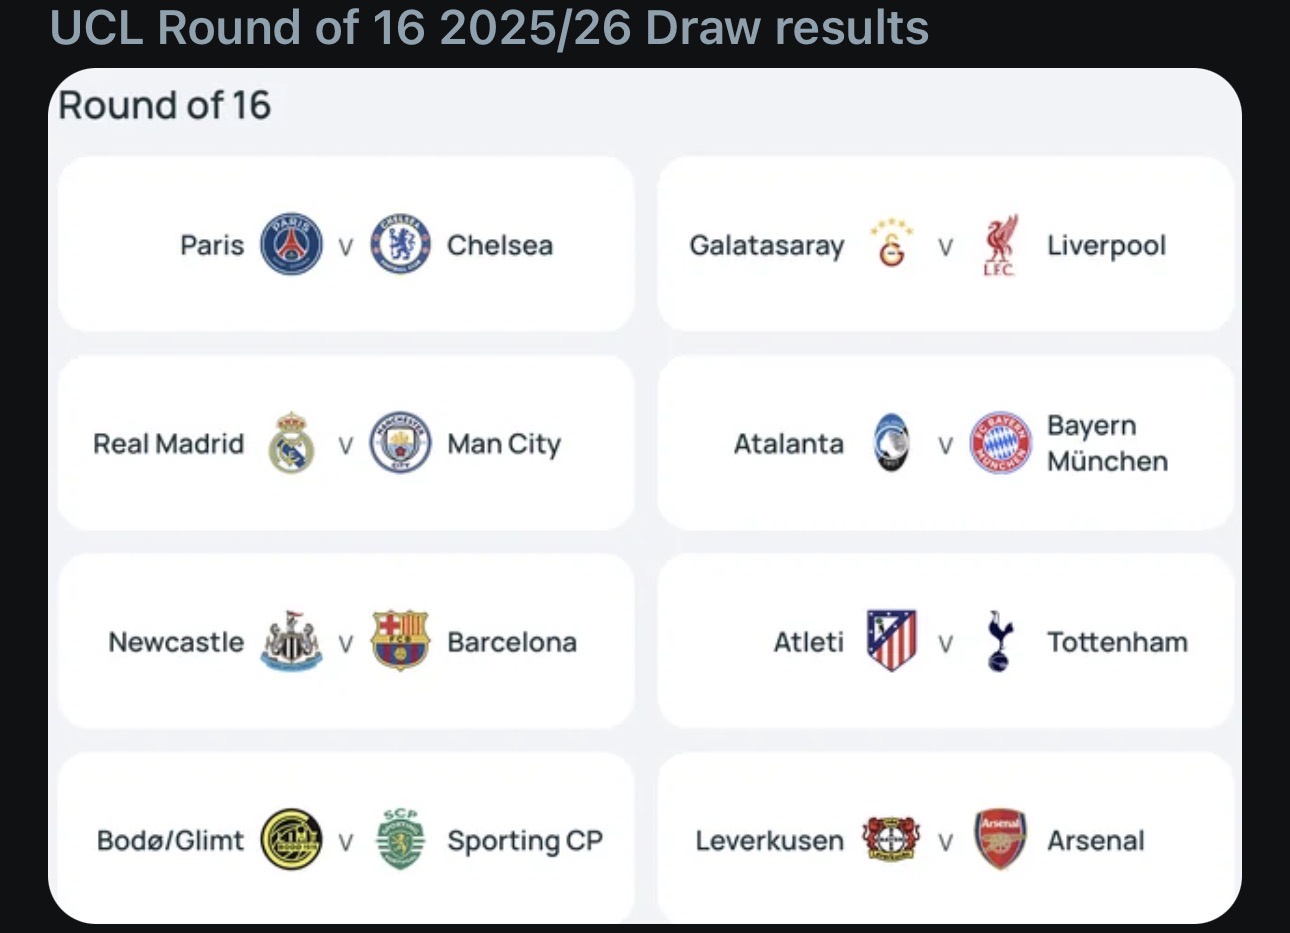Tap the Tottenham cockerel logo
The width and height of the screenshot is (1290, 933).
coord(999,641)
